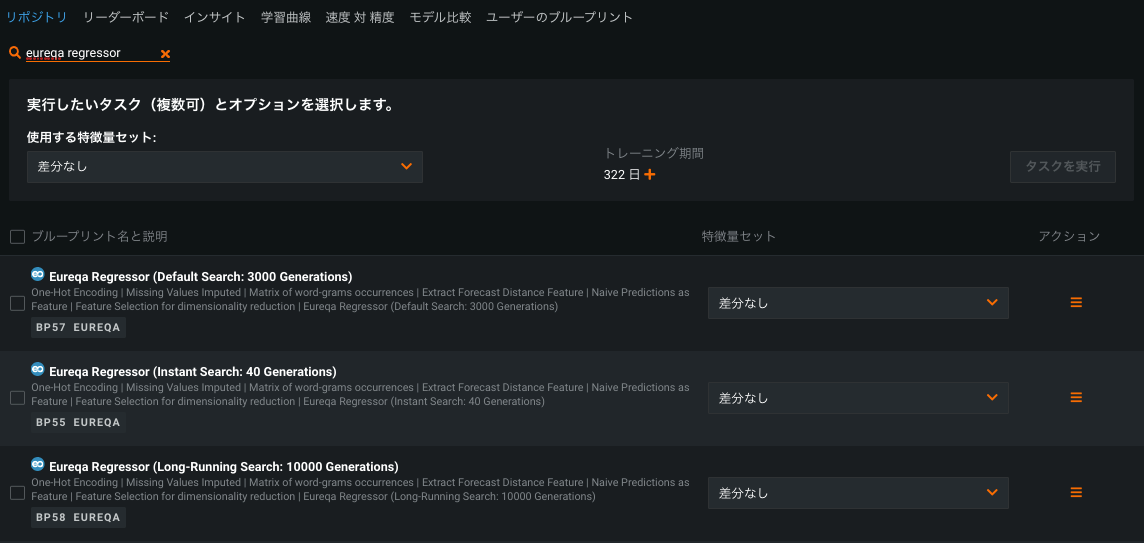Click Eureqa logo icon of Long-Running Search blueprint
The height and width of the screenshot is (543, 1144).
(x=38, y=464)
